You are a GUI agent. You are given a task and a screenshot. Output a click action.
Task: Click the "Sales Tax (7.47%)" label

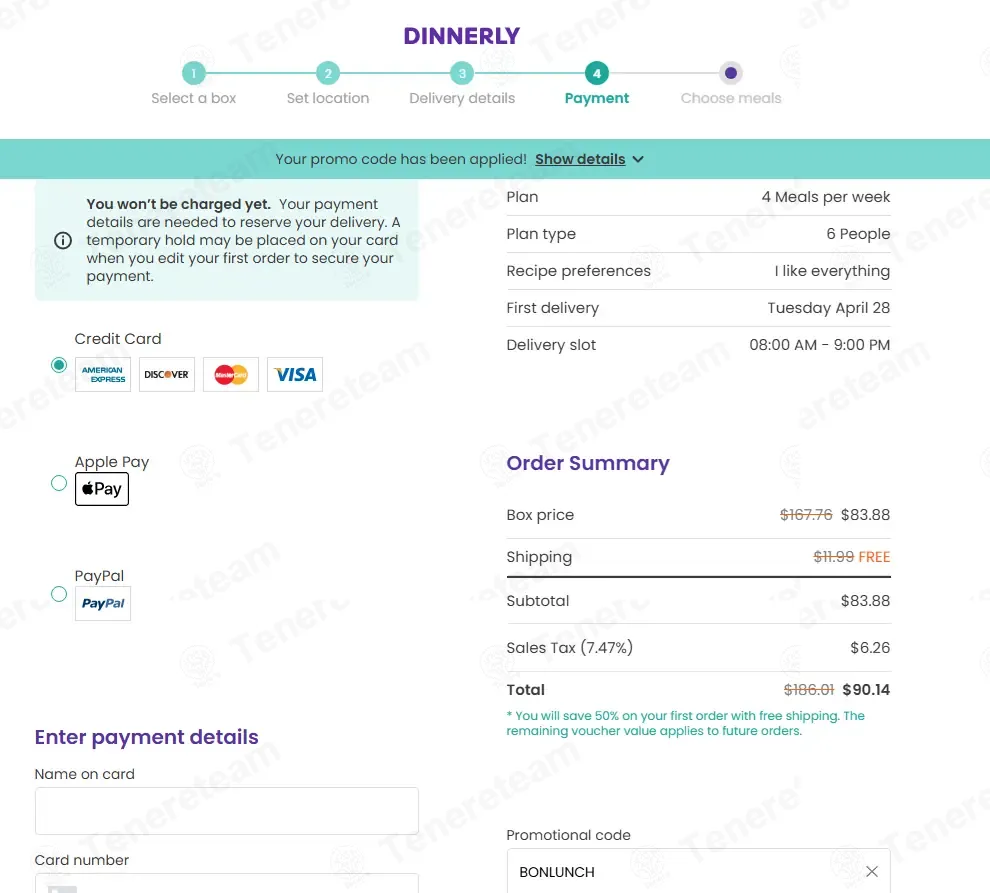coord(570,648)
